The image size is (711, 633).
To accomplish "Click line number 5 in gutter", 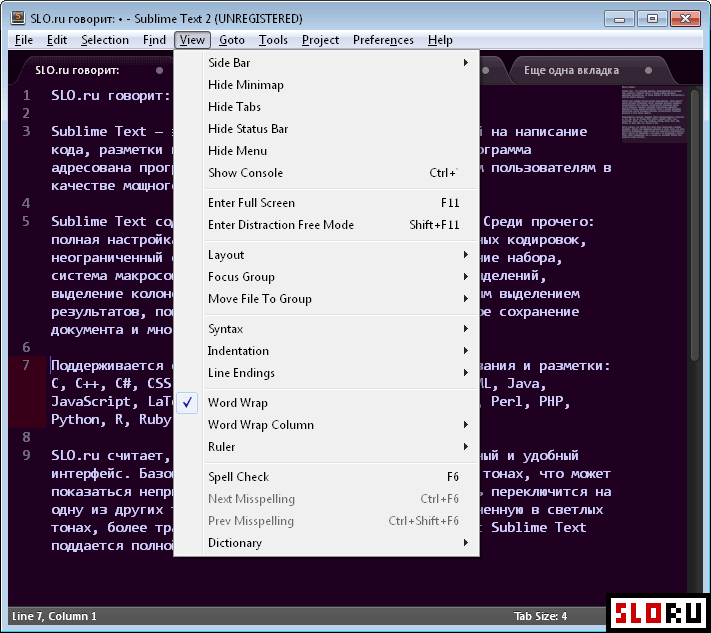I will 26,221.
